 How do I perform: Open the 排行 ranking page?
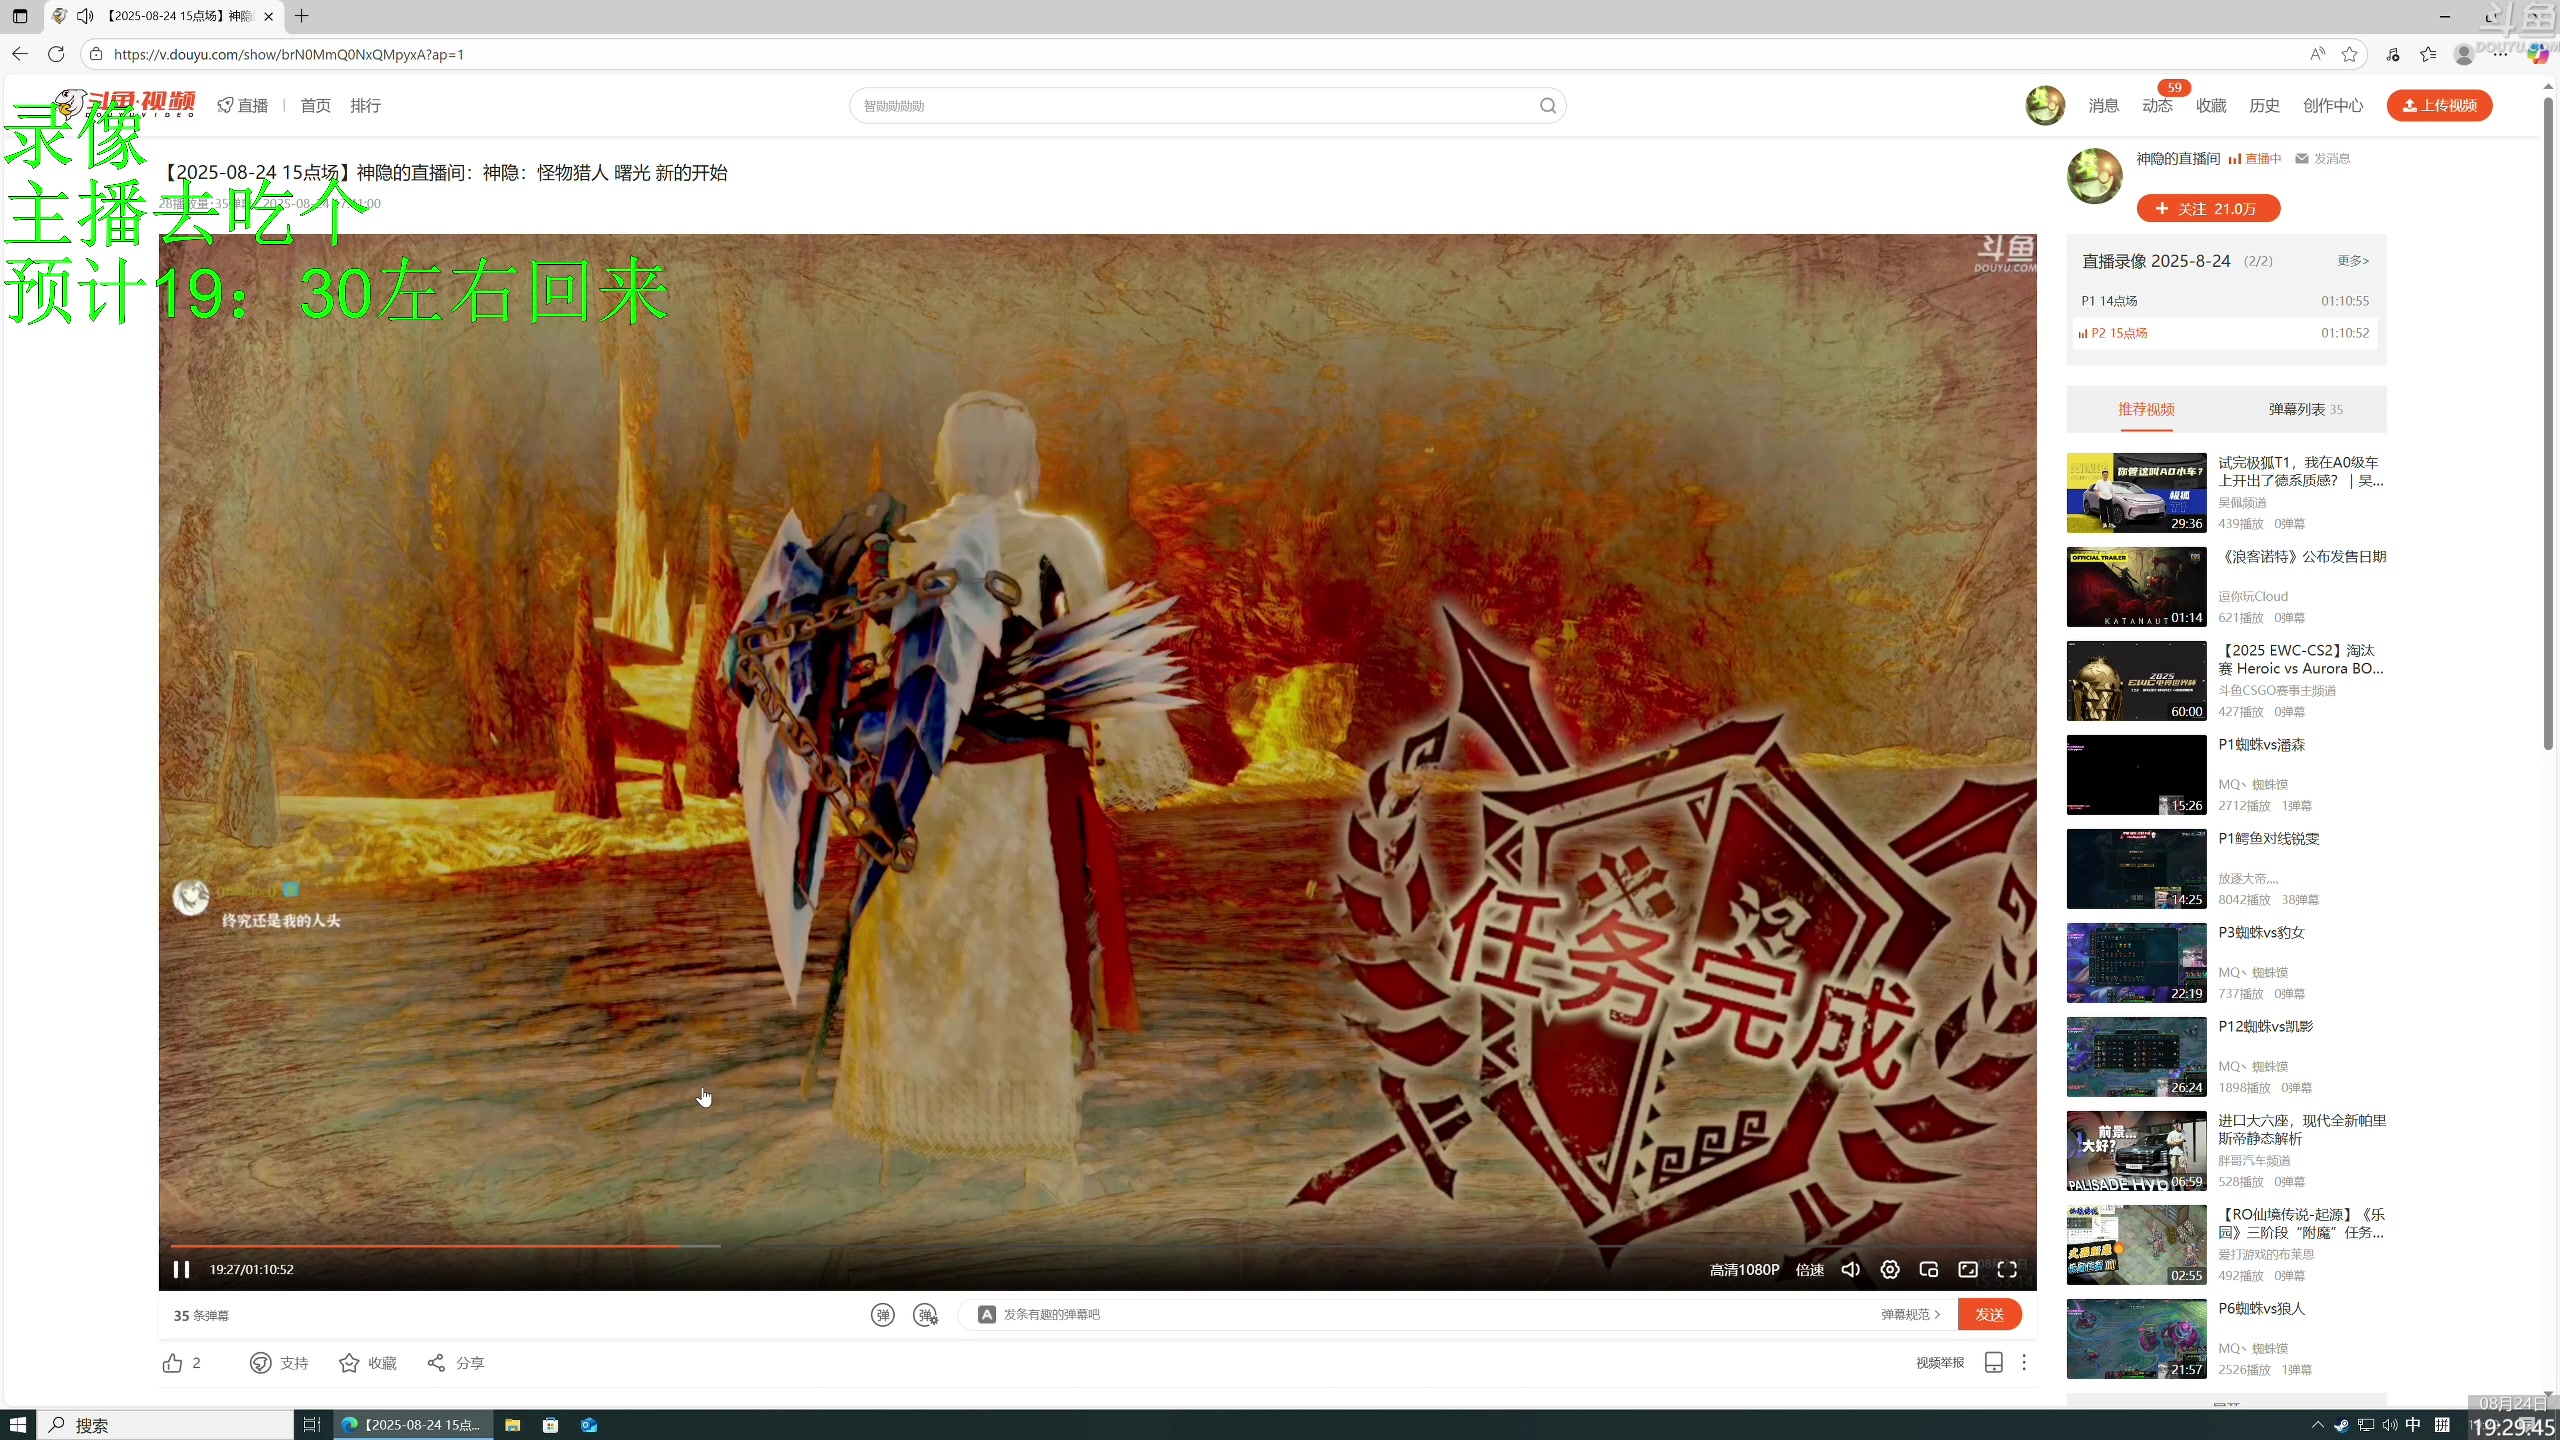pyautogui.click(x=365, y=105)
